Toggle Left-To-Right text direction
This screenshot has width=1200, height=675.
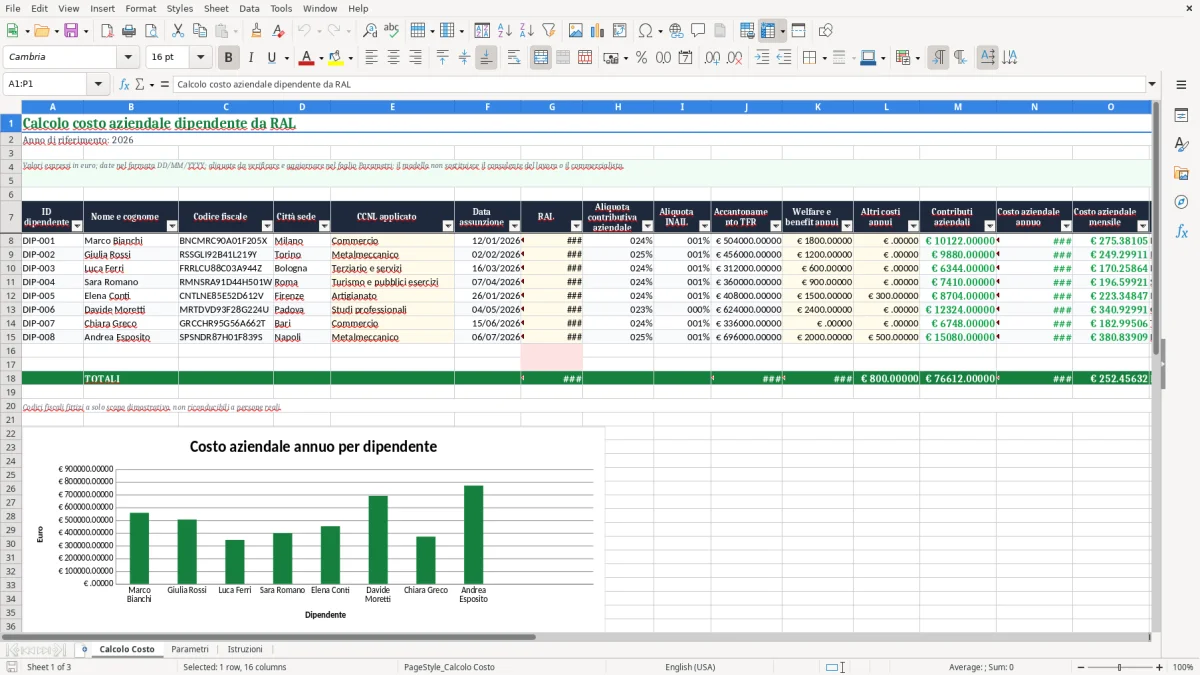[938, 58]
